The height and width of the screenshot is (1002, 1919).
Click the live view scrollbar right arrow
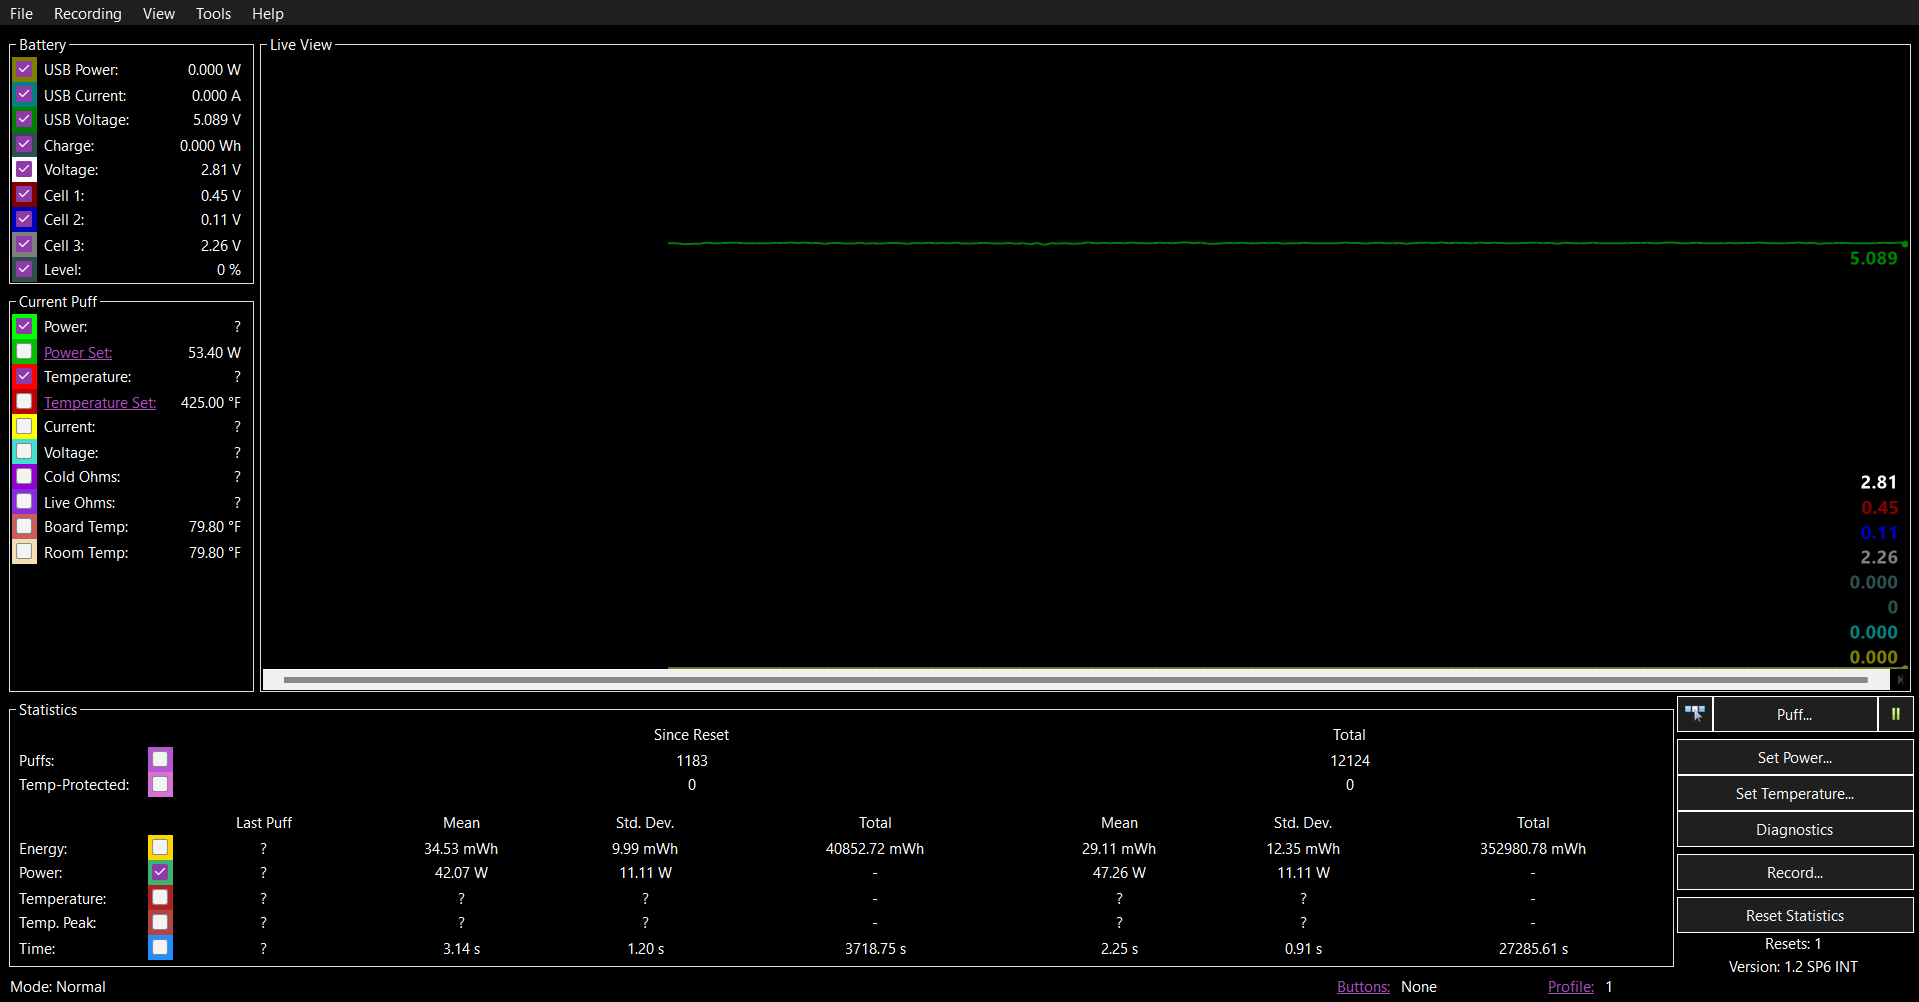(x=1900, y=680)
